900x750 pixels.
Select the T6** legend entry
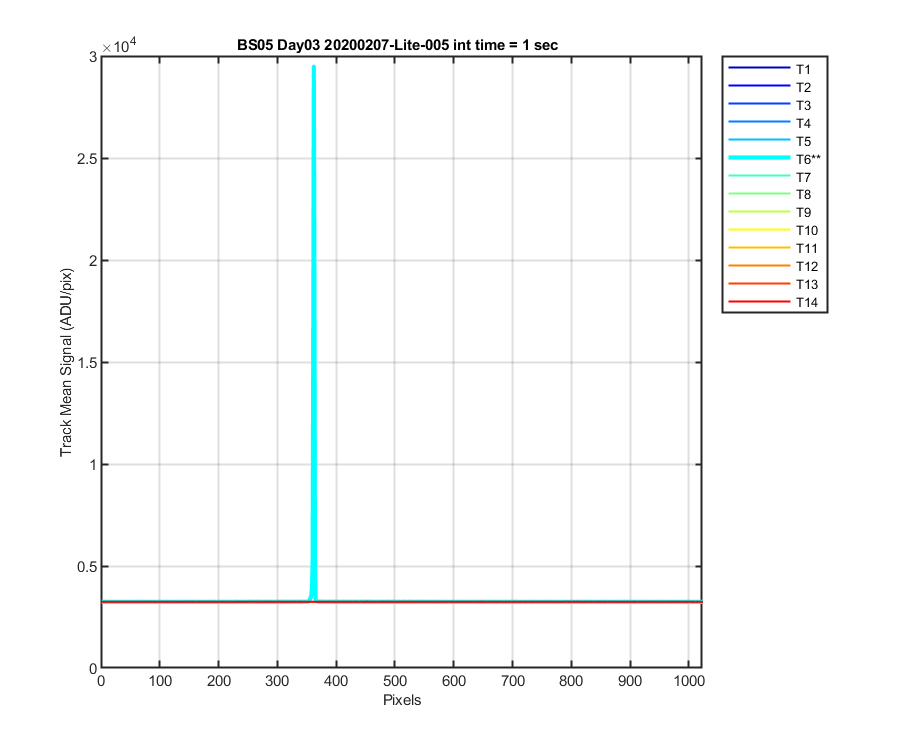775,158
